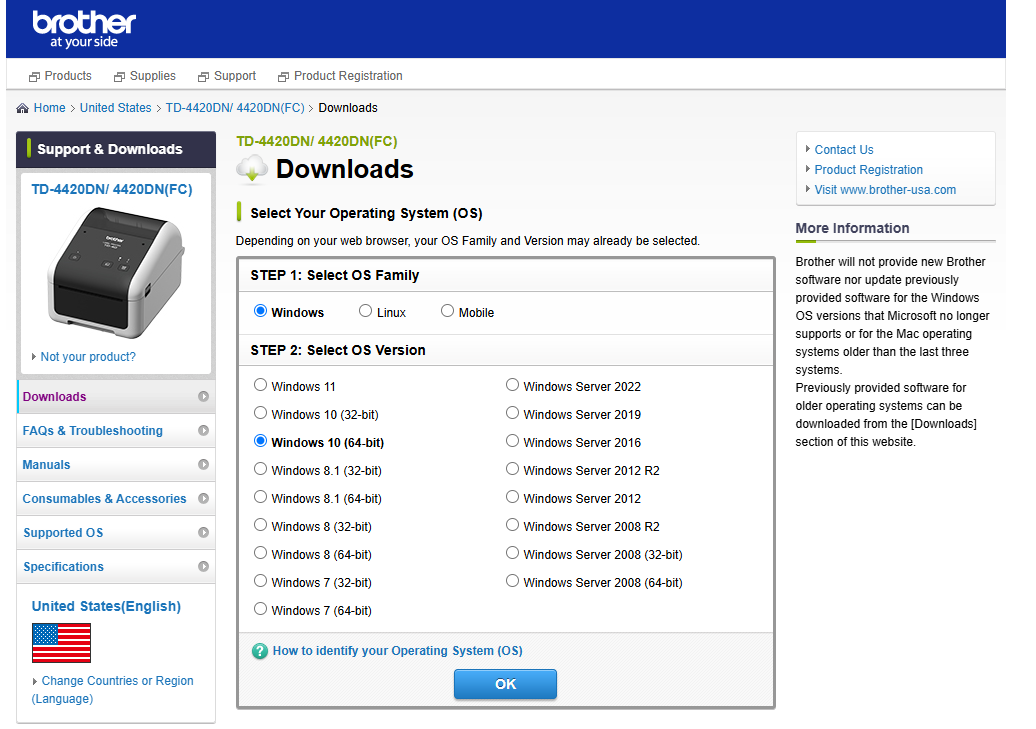Choose Windows 11 radio button
This screenshot has height=729, width=1036.
[x=260, y=385]
